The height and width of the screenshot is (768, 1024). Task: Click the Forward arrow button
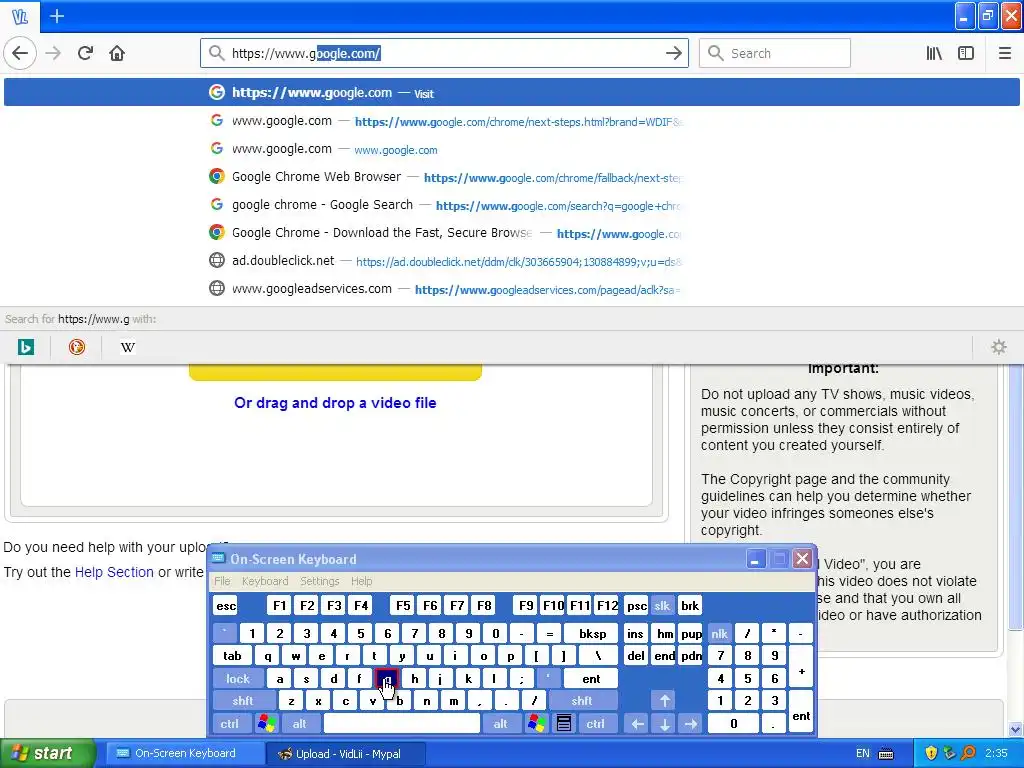53,53
